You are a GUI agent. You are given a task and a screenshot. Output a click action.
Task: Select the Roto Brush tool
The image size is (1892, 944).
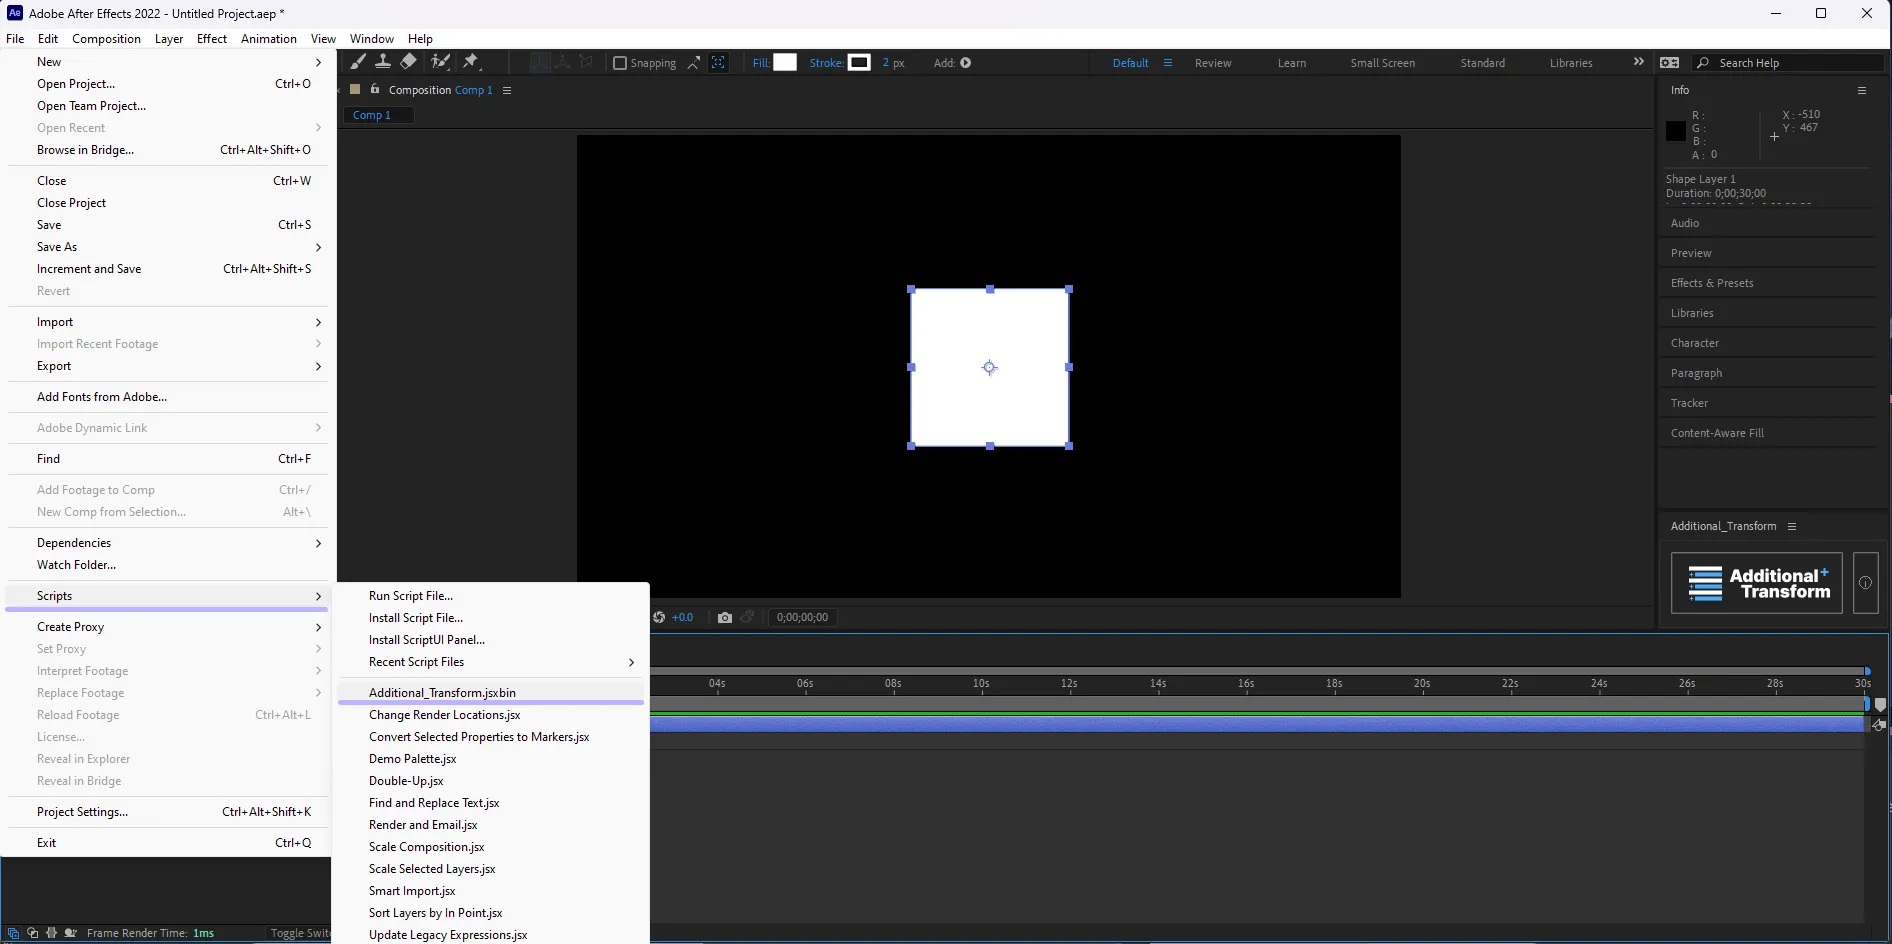(439, 62)
